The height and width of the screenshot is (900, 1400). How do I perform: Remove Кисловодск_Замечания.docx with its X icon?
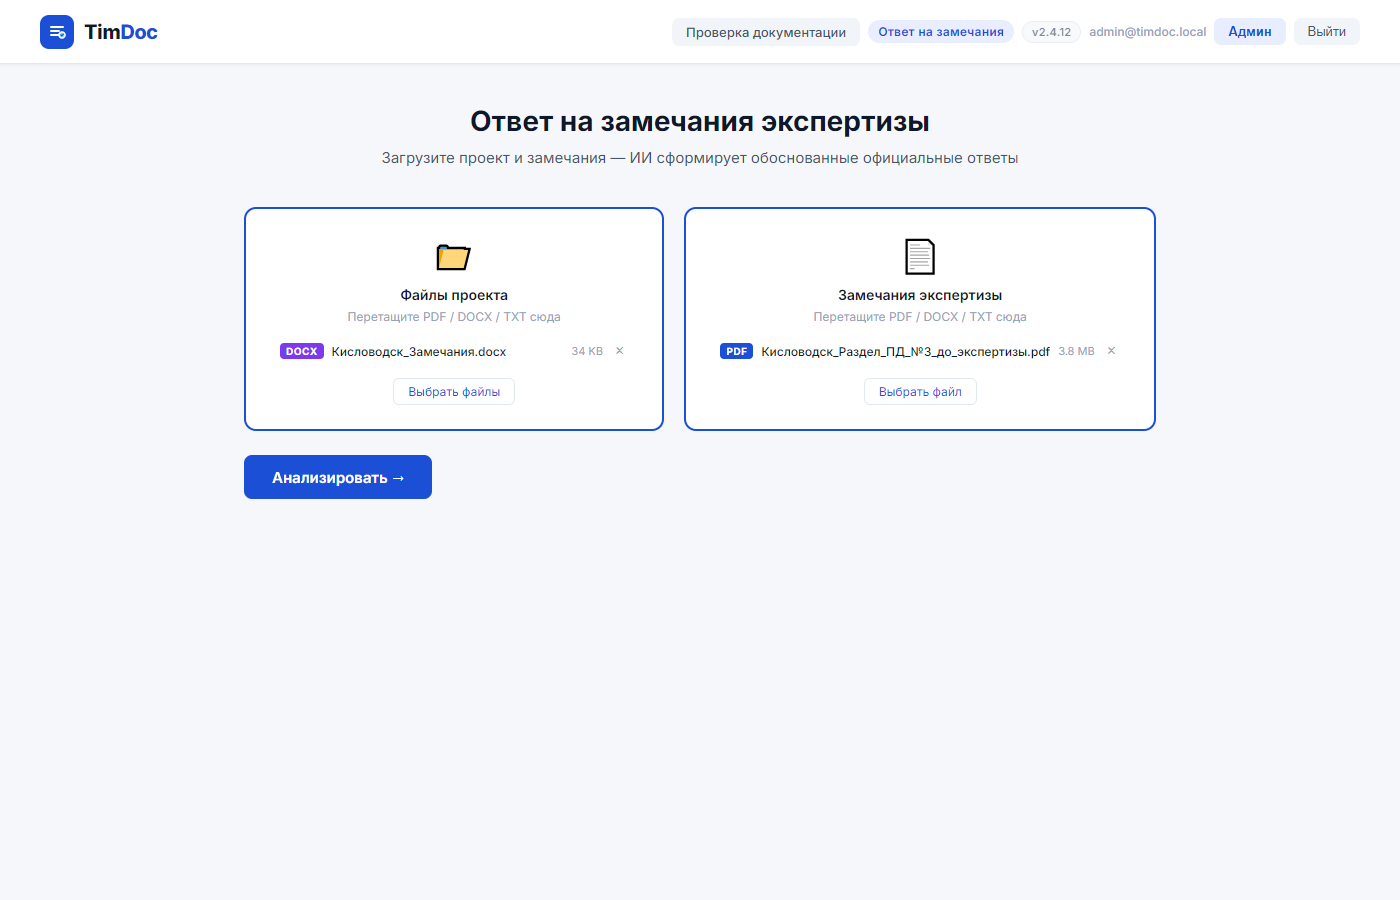coord(619,351)
